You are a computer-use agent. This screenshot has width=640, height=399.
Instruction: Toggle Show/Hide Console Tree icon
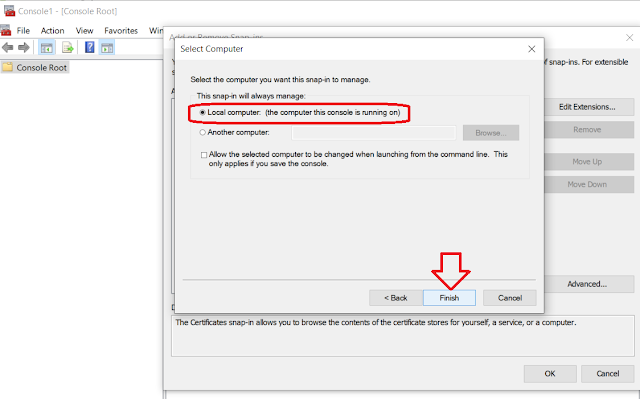pos(47,48)
